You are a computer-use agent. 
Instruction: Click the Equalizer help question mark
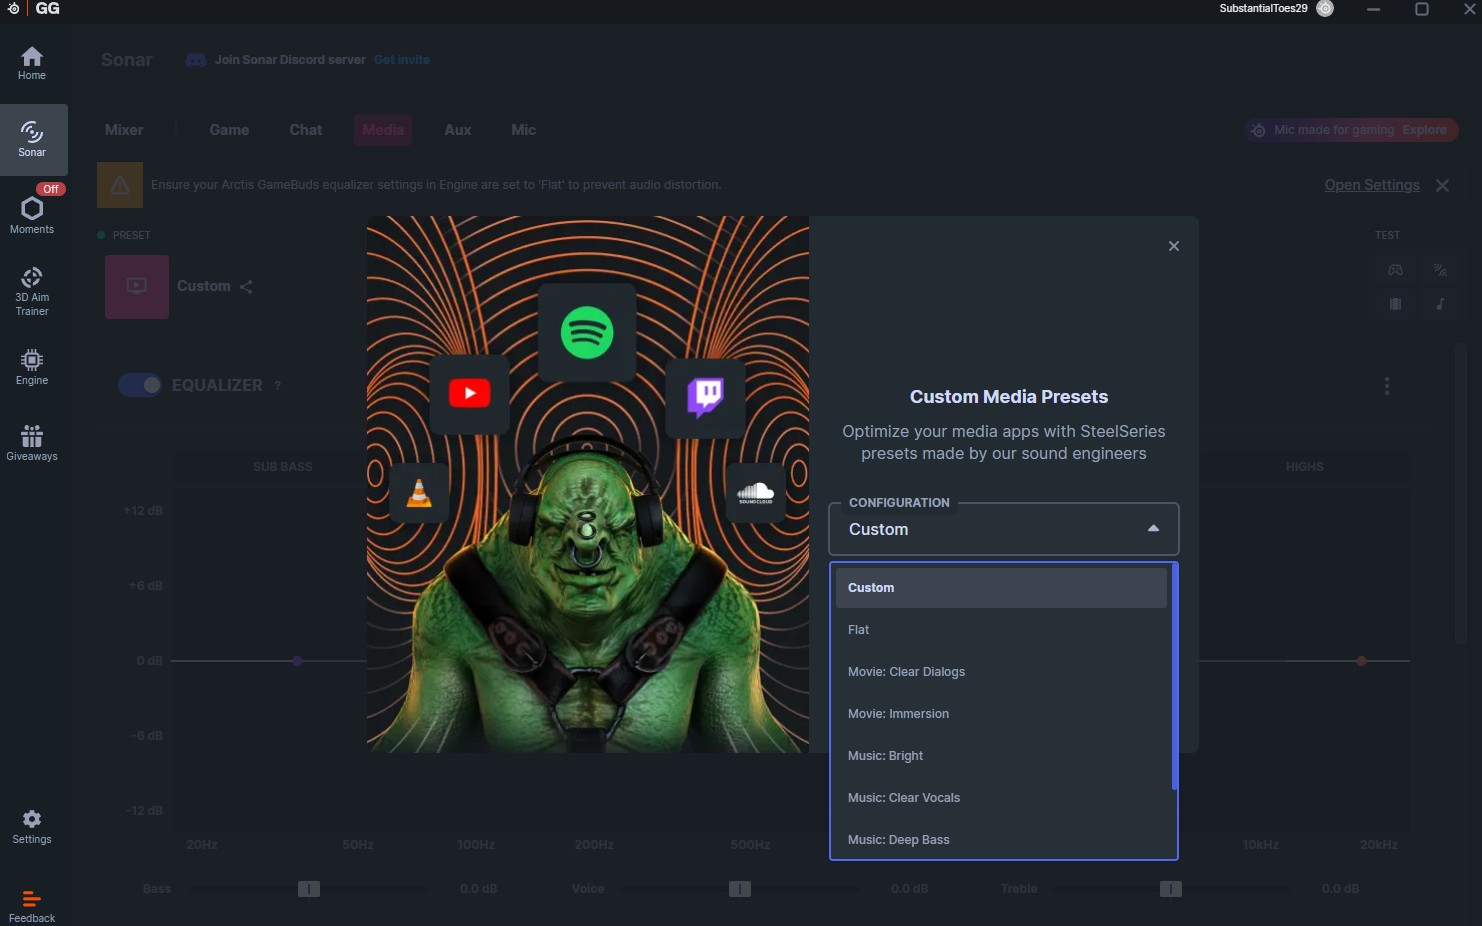(277, 386)
